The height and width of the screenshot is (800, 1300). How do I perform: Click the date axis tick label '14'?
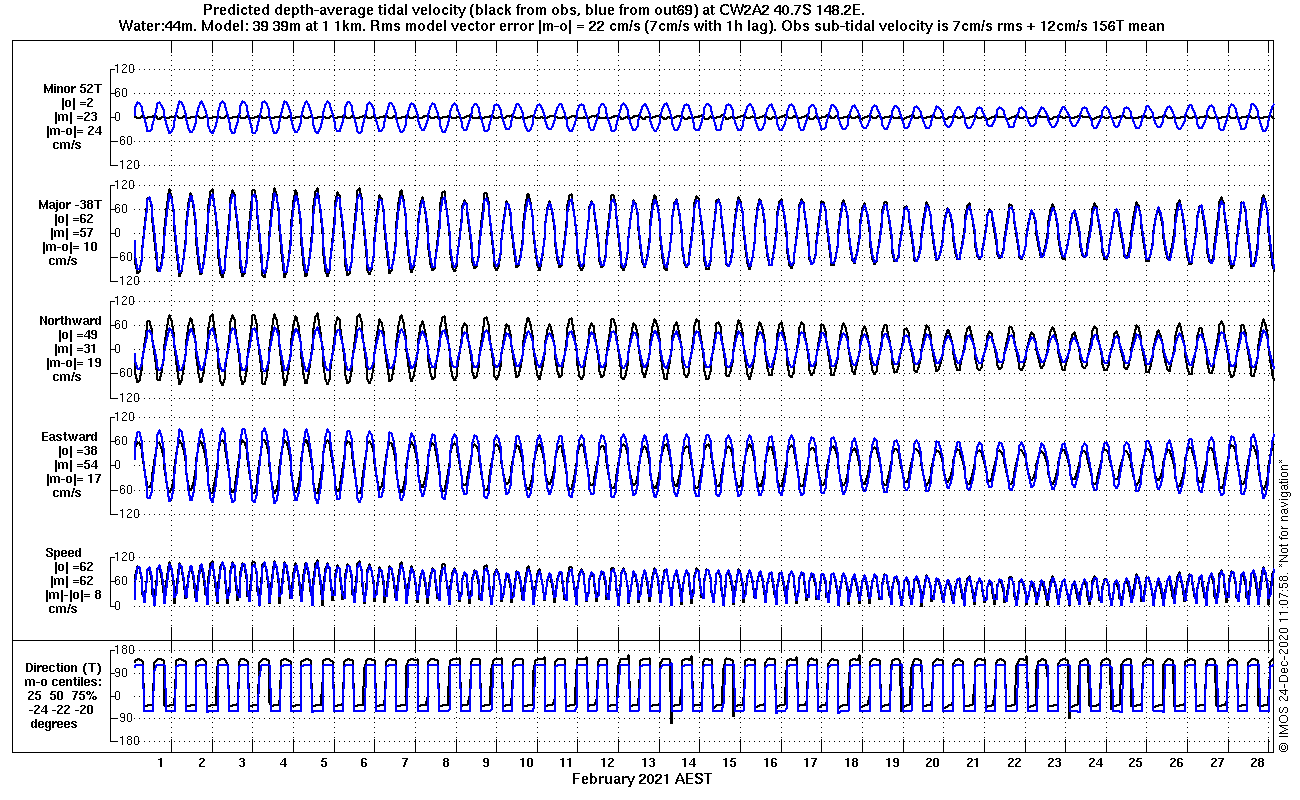point(689,763)
